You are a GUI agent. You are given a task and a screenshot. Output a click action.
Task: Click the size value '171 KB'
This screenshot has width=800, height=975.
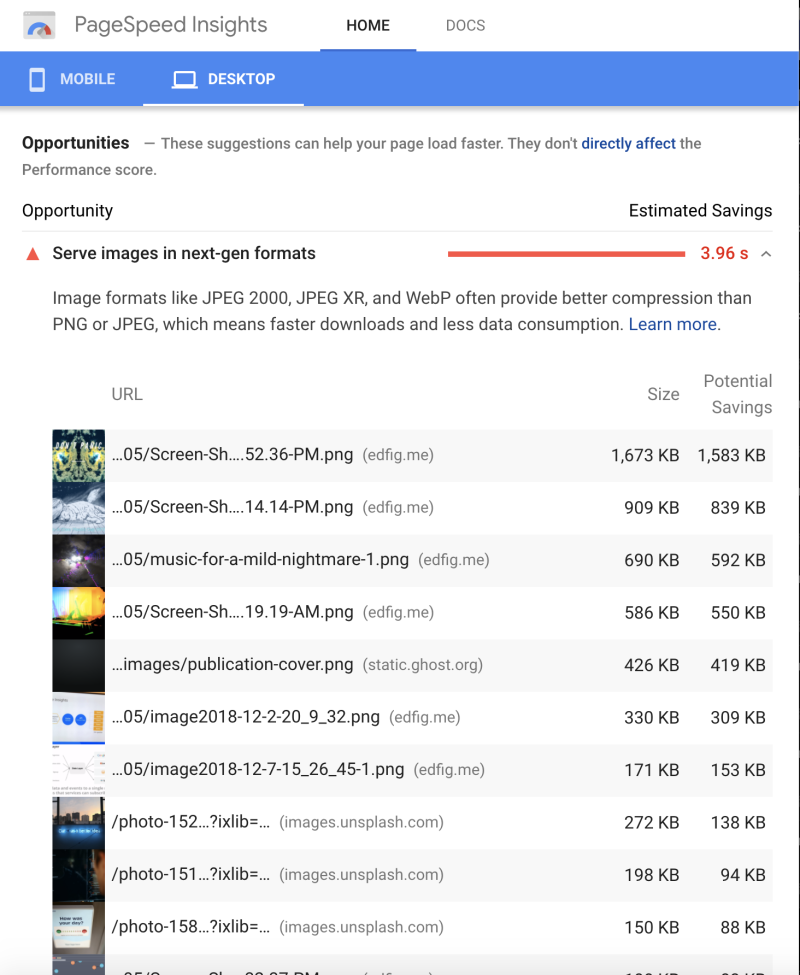tap(651, 770)
